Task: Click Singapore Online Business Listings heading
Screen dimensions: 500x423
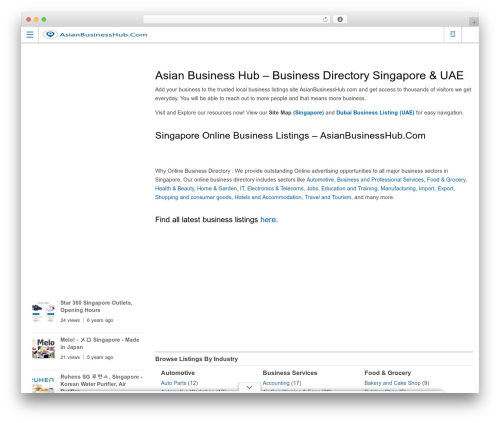Action: pyautogui.click(x=290, y=136)
